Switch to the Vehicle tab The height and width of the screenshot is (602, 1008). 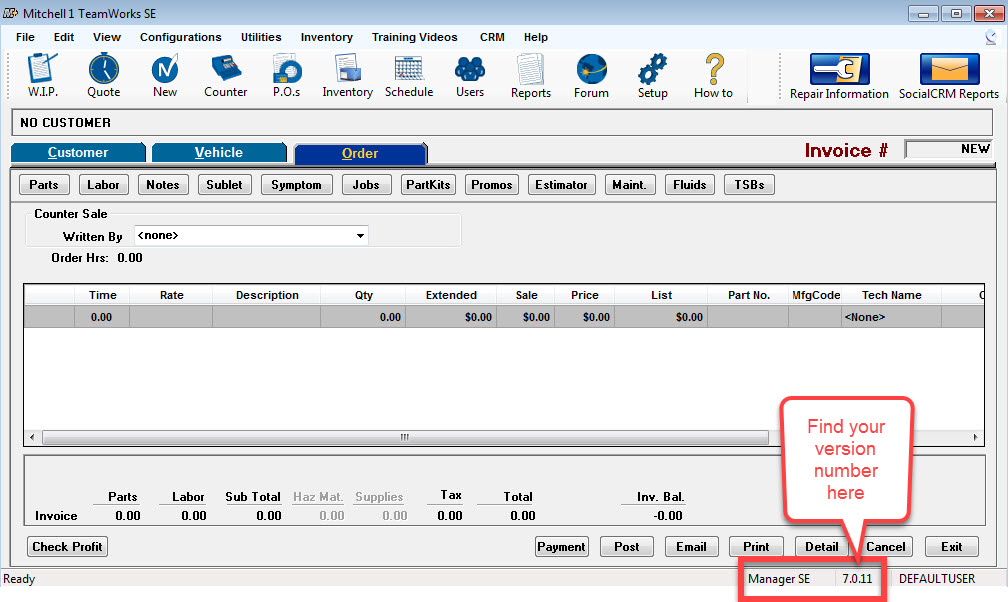[x=219, y=153]
